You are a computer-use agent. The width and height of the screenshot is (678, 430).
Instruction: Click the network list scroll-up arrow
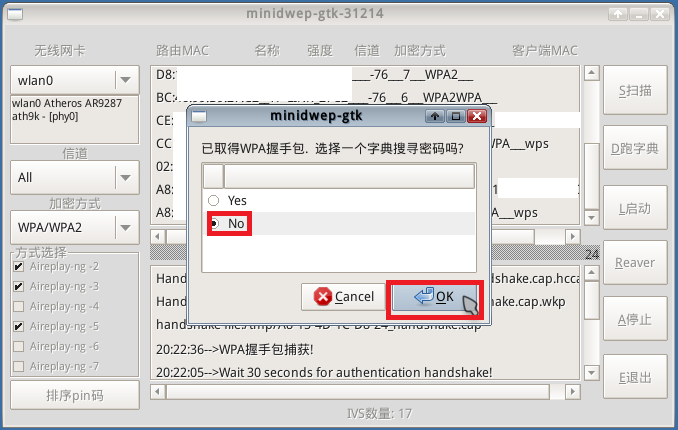pos(592,73)
